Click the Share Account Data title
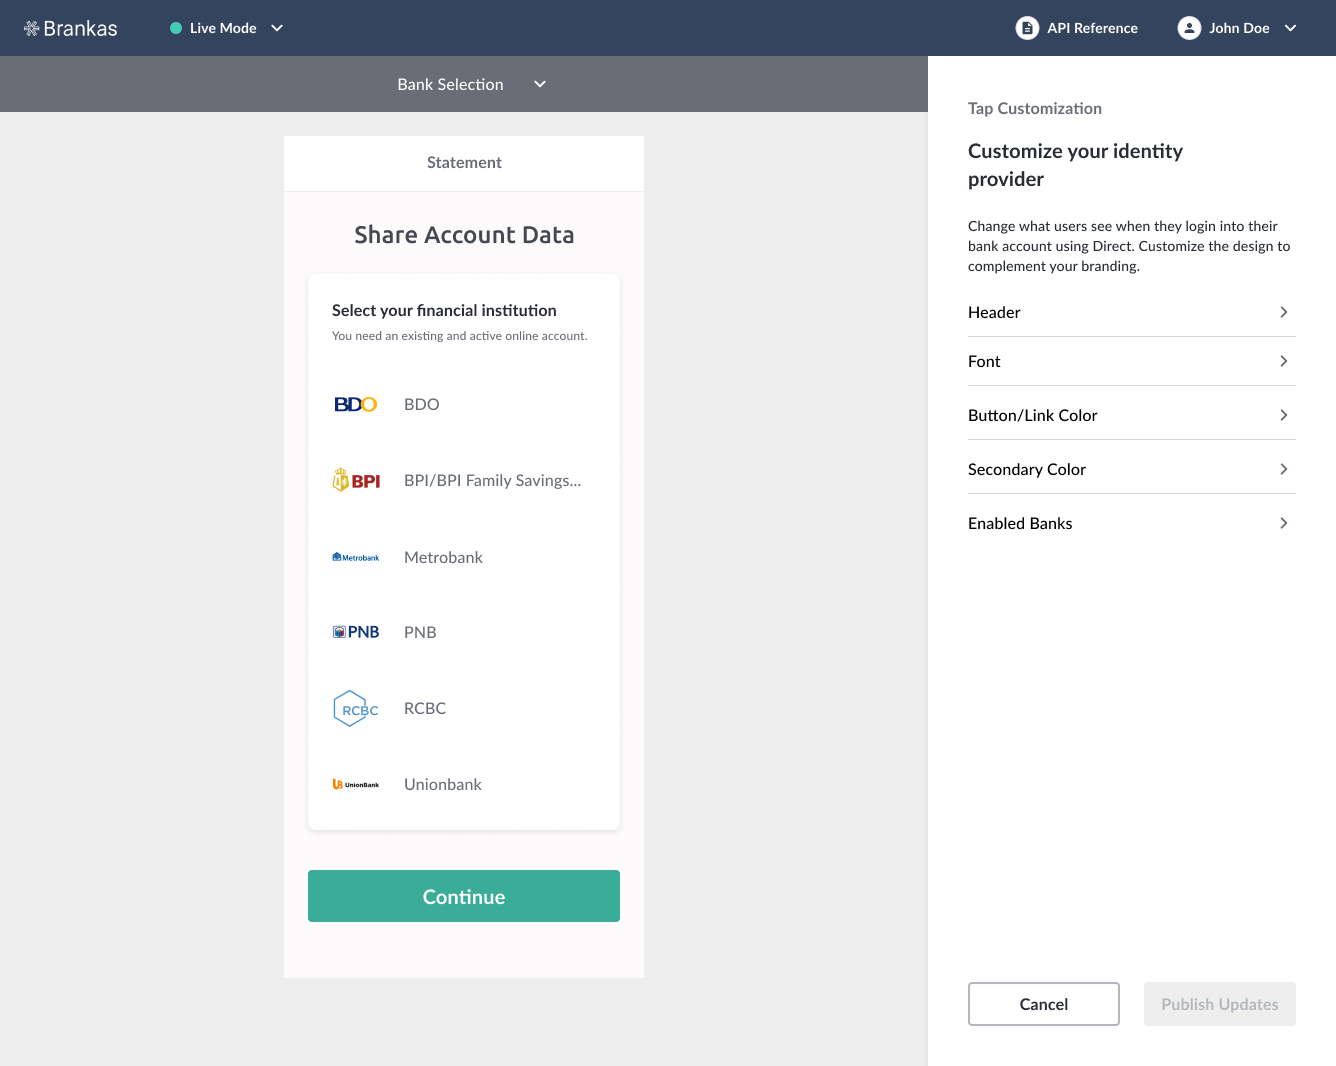Image resolution: width=1336 pixels, height=1066 pixels. 464,235
